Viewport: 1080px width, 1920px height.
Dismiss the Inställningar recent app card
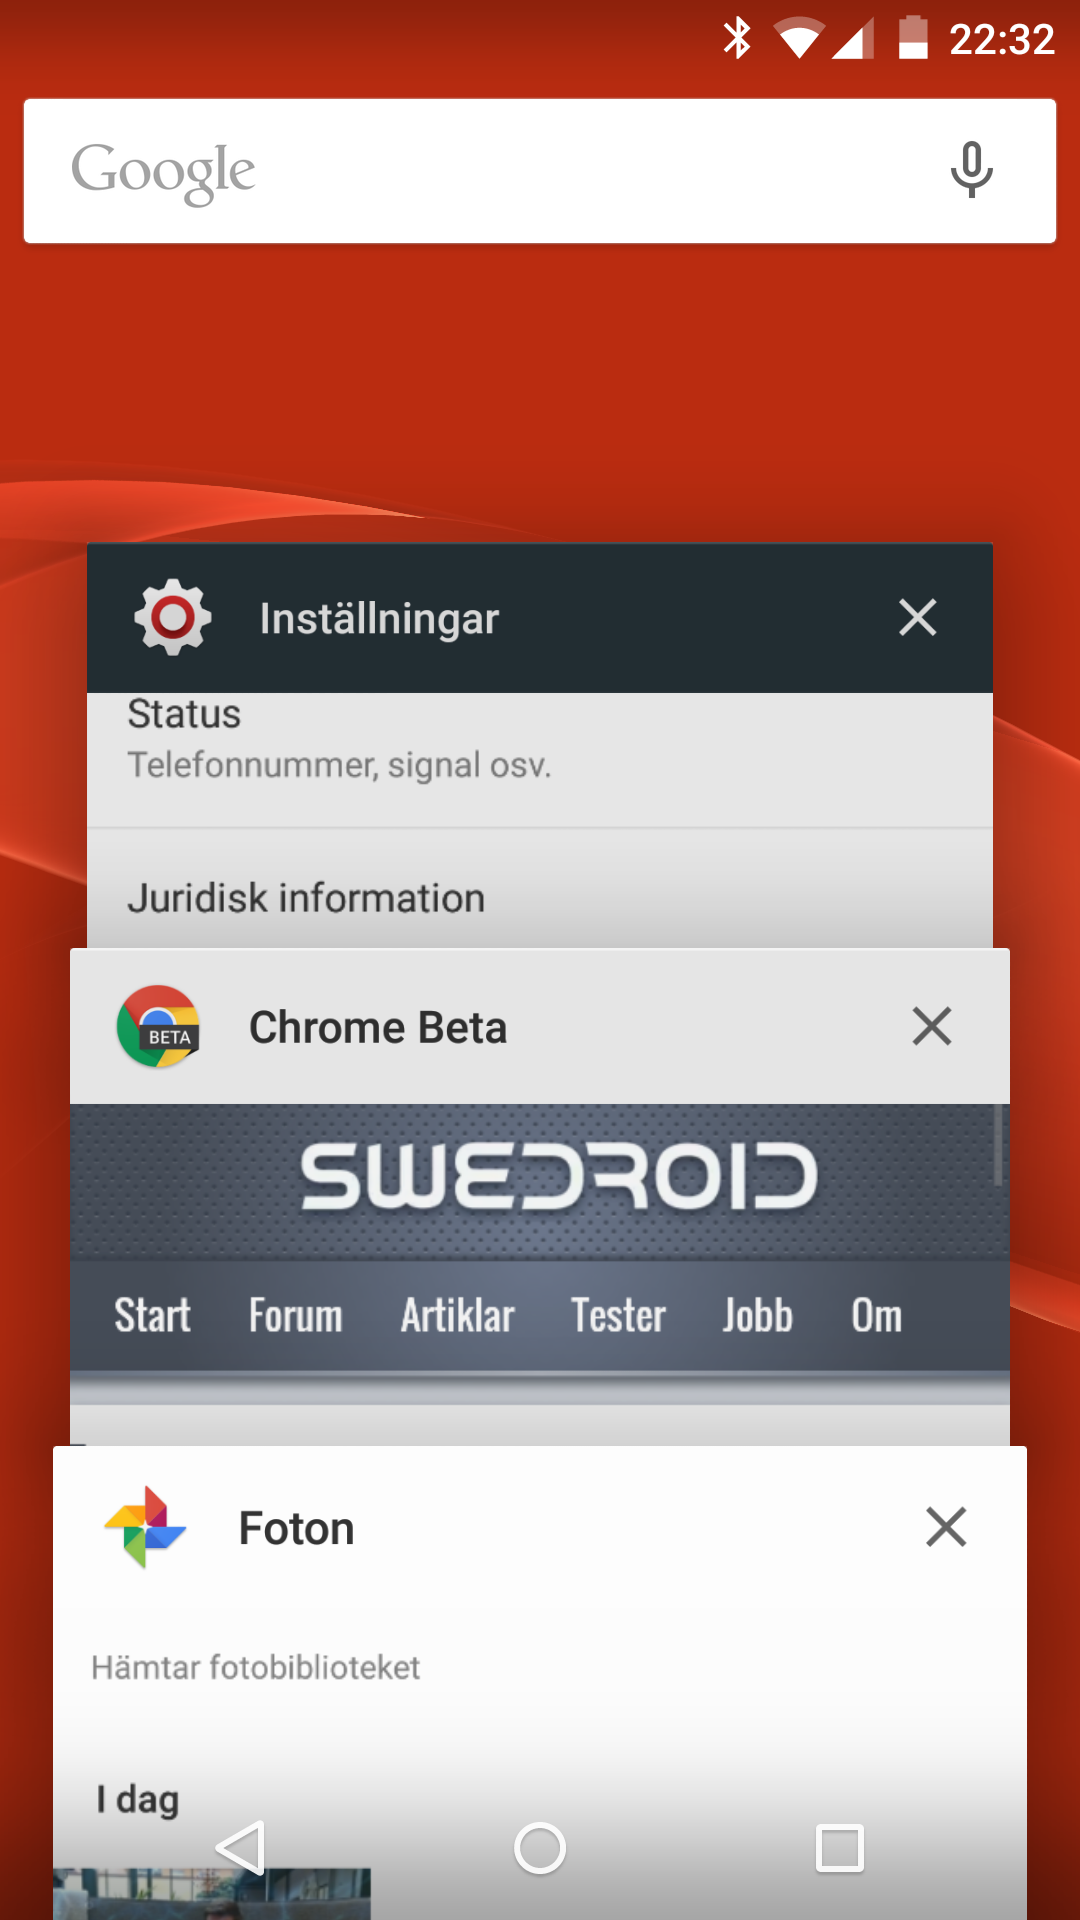(917, 618)
